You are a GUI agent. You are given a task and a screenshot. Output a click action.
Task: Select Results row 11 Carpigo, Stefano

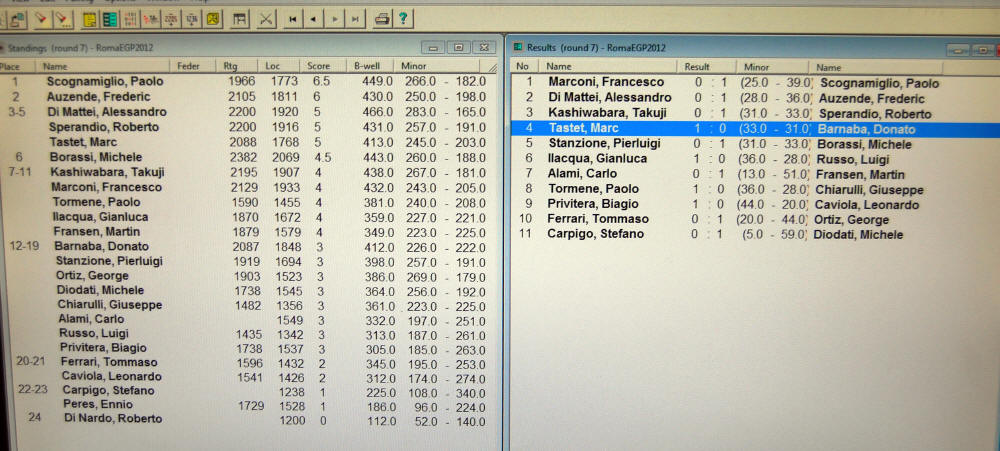[x=595, y=234]
